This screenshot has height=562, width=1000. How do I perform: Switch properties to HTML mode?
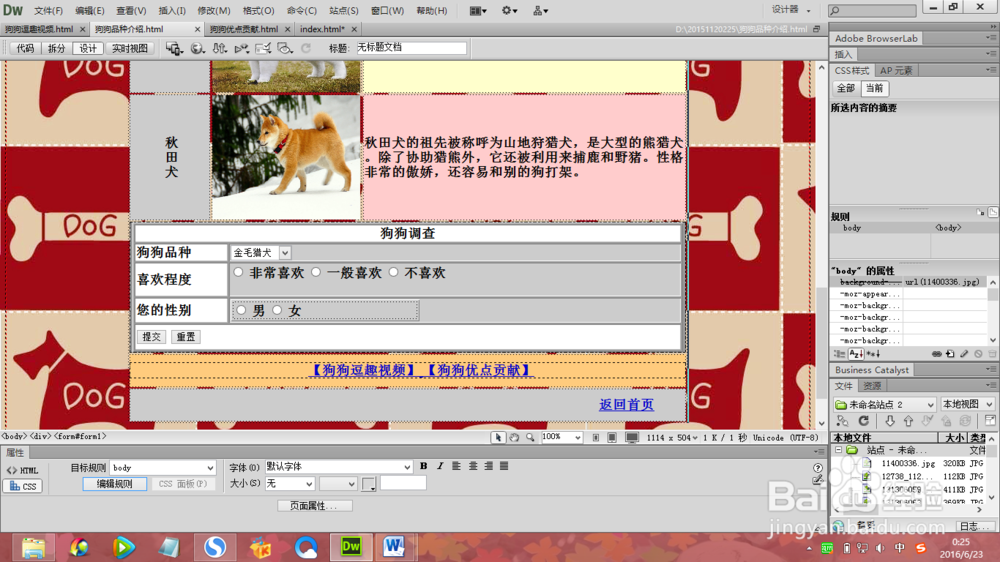tap(23, 470)
